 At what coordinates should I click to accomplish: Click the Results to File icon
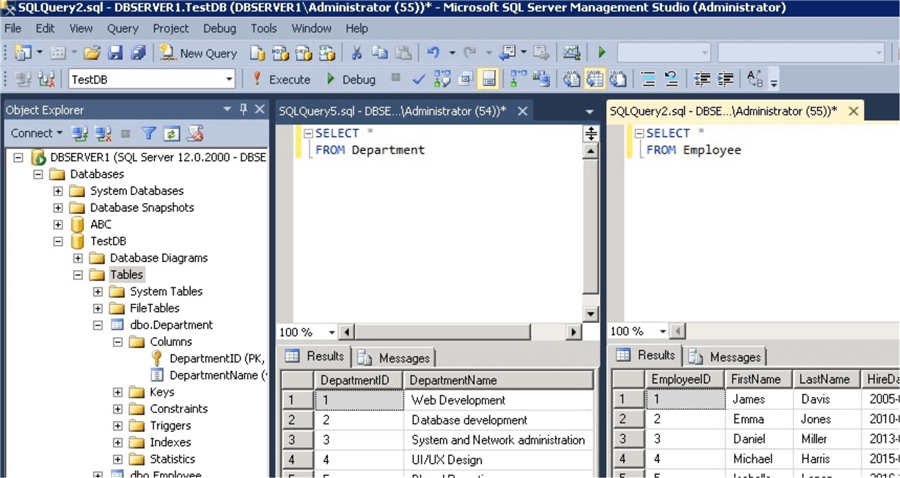[x=618, y=79]
